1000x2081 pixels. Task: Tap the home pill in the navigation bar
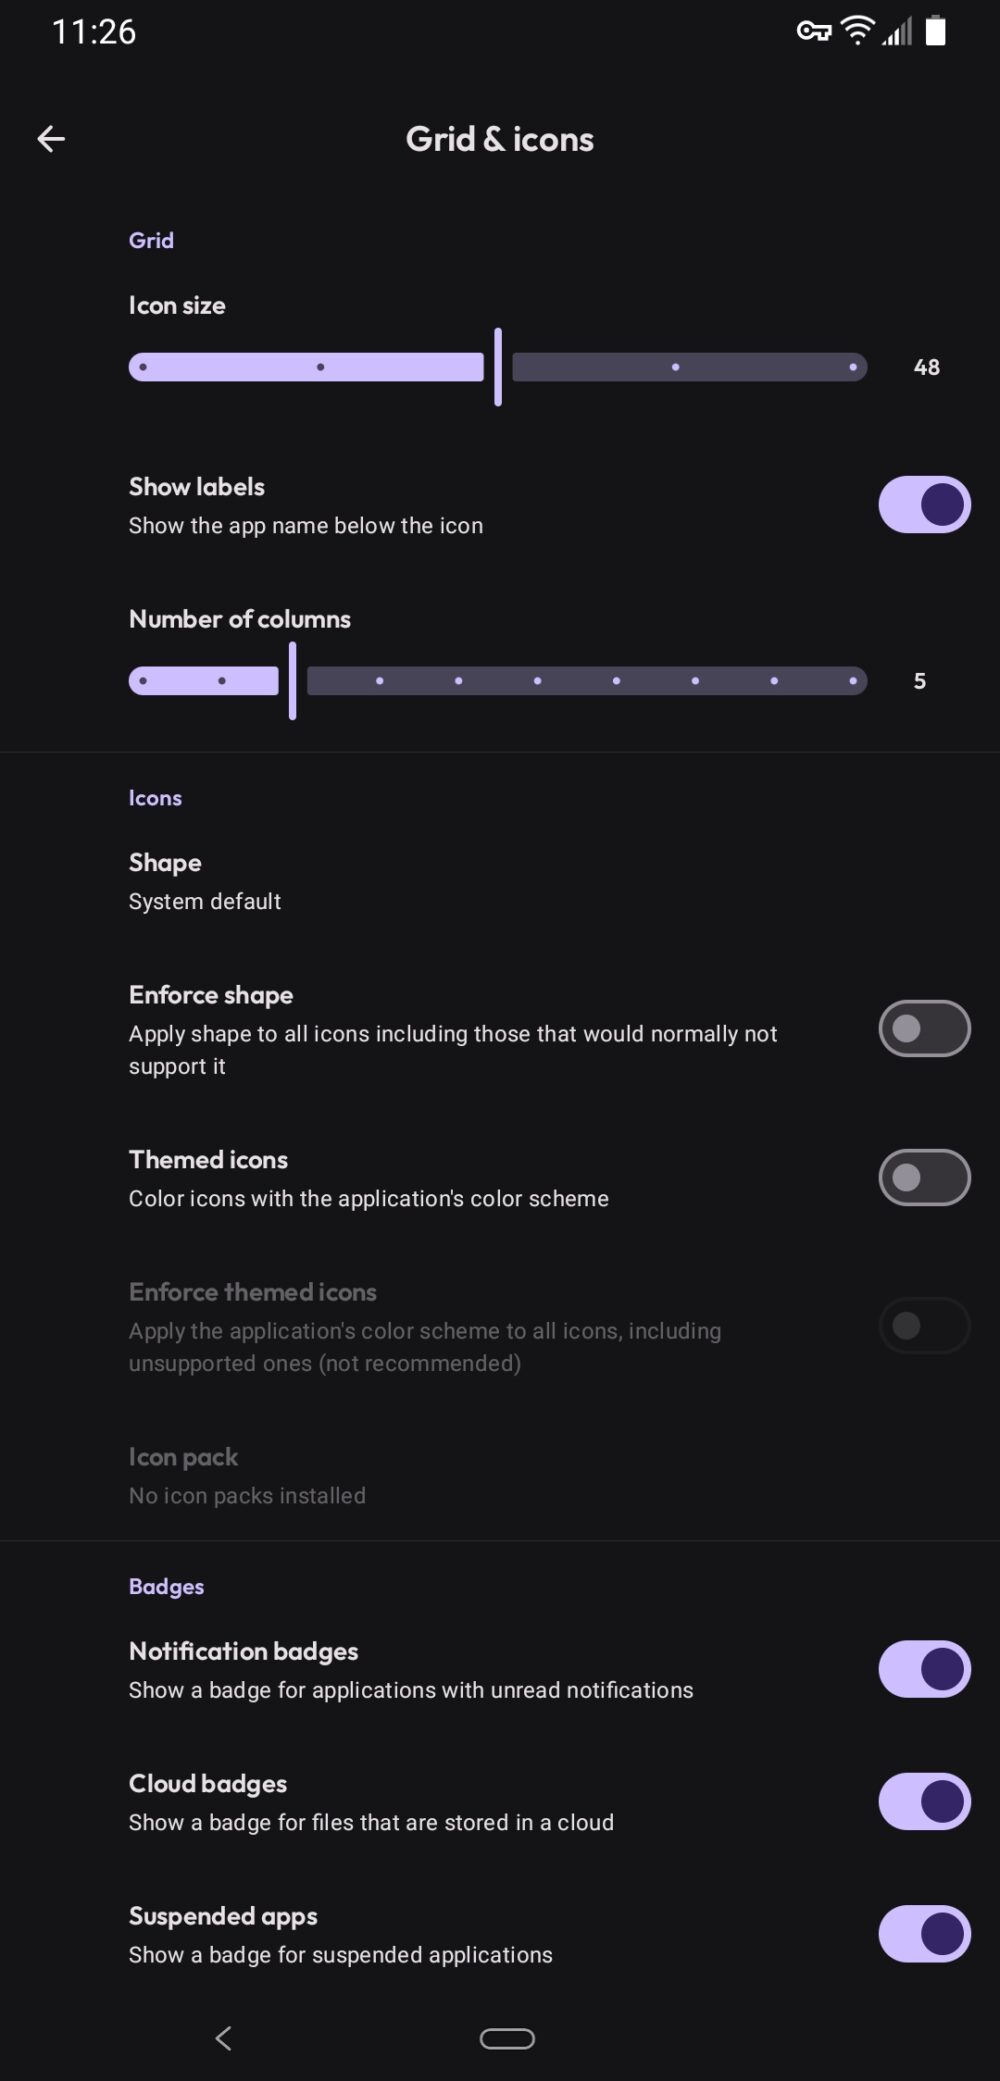pyautogui.click(x=507, y=2039)
